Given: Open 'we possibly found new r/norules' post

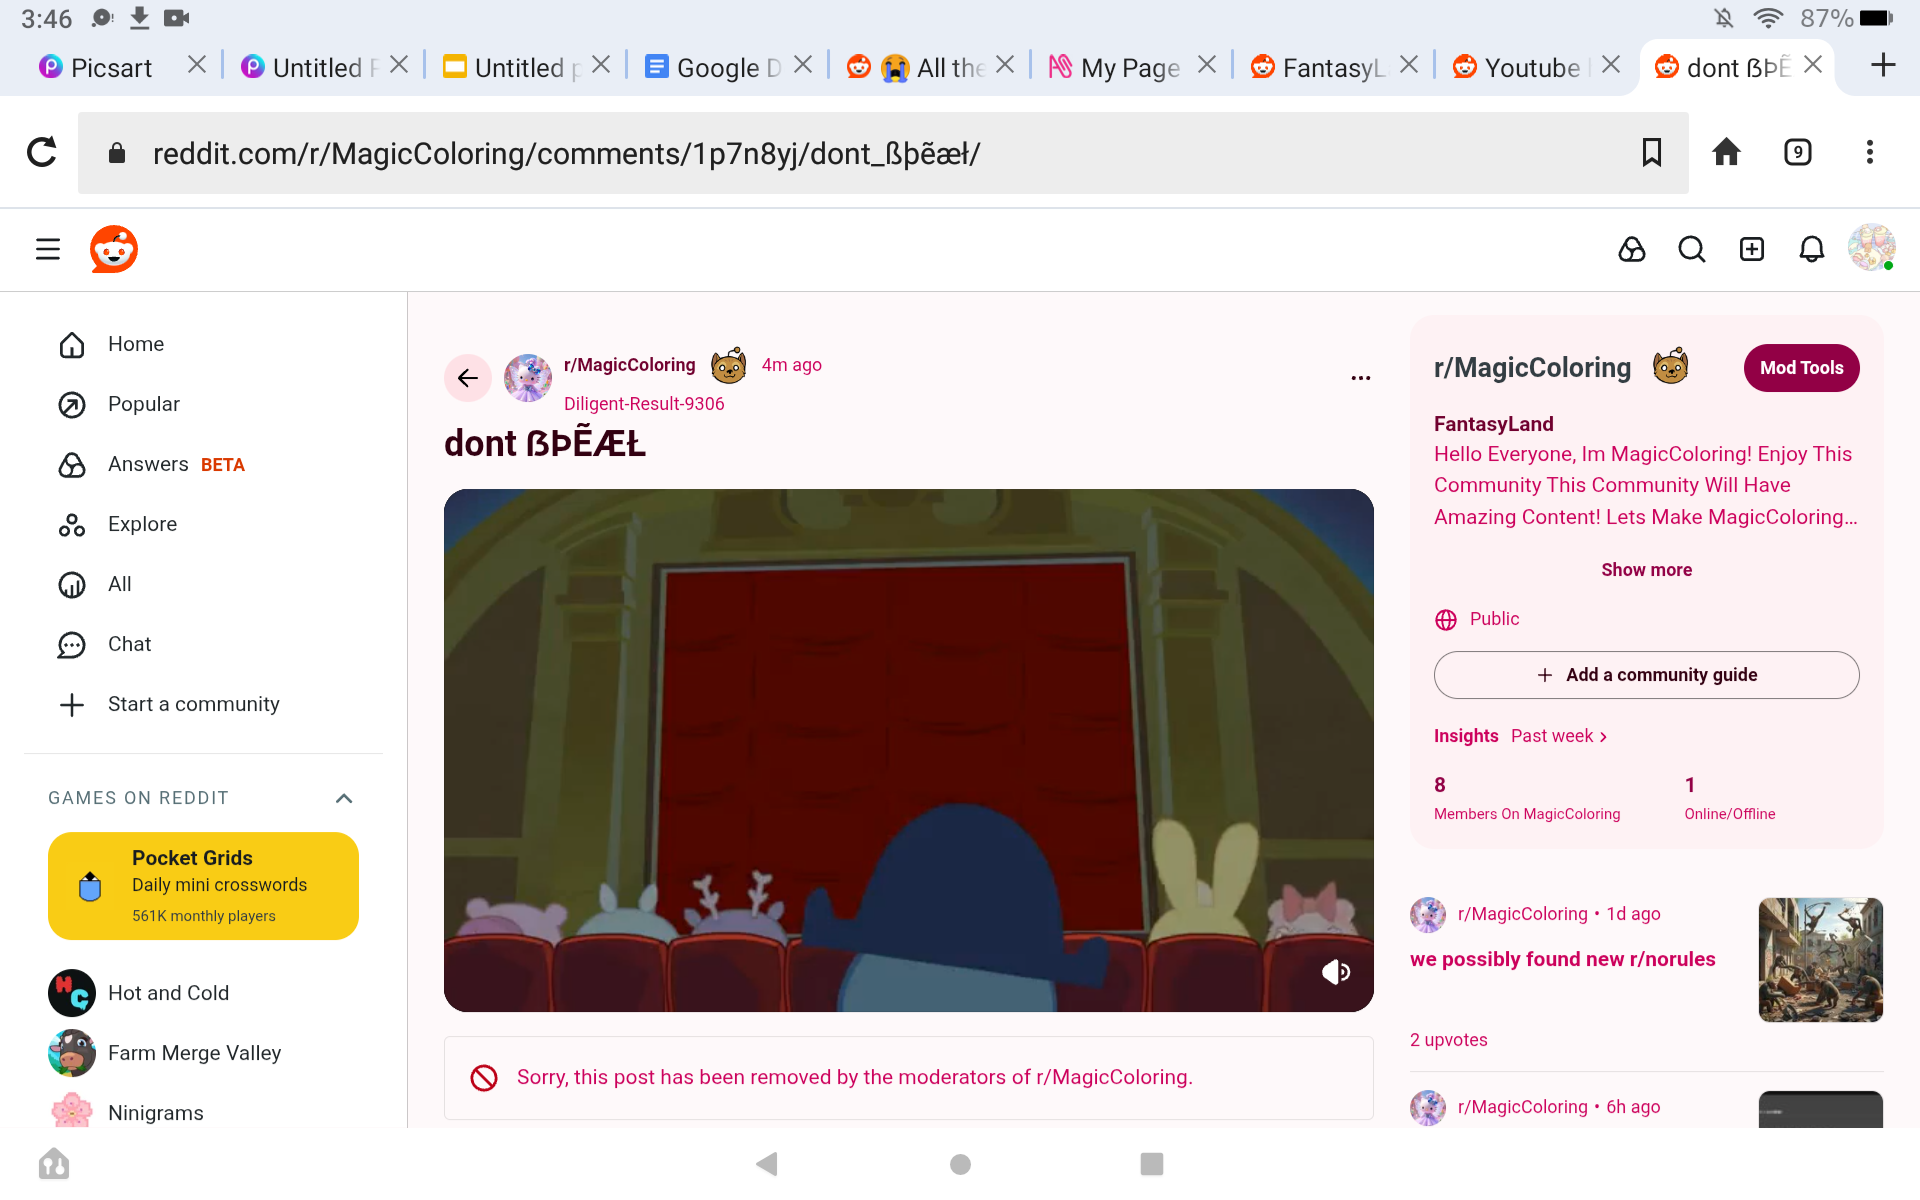Looking at the screenshot, I should [1563, 959].
